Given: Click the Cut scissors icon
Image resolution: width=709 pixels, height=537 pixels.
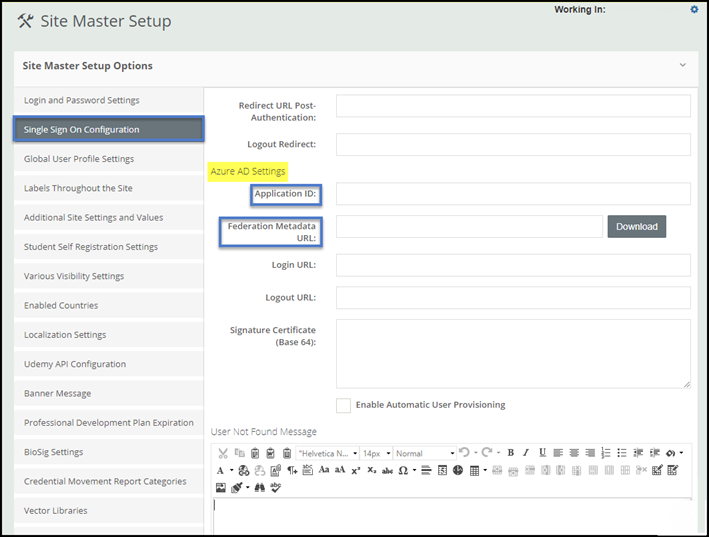Looking at the screenshot, I should [222, 453].
